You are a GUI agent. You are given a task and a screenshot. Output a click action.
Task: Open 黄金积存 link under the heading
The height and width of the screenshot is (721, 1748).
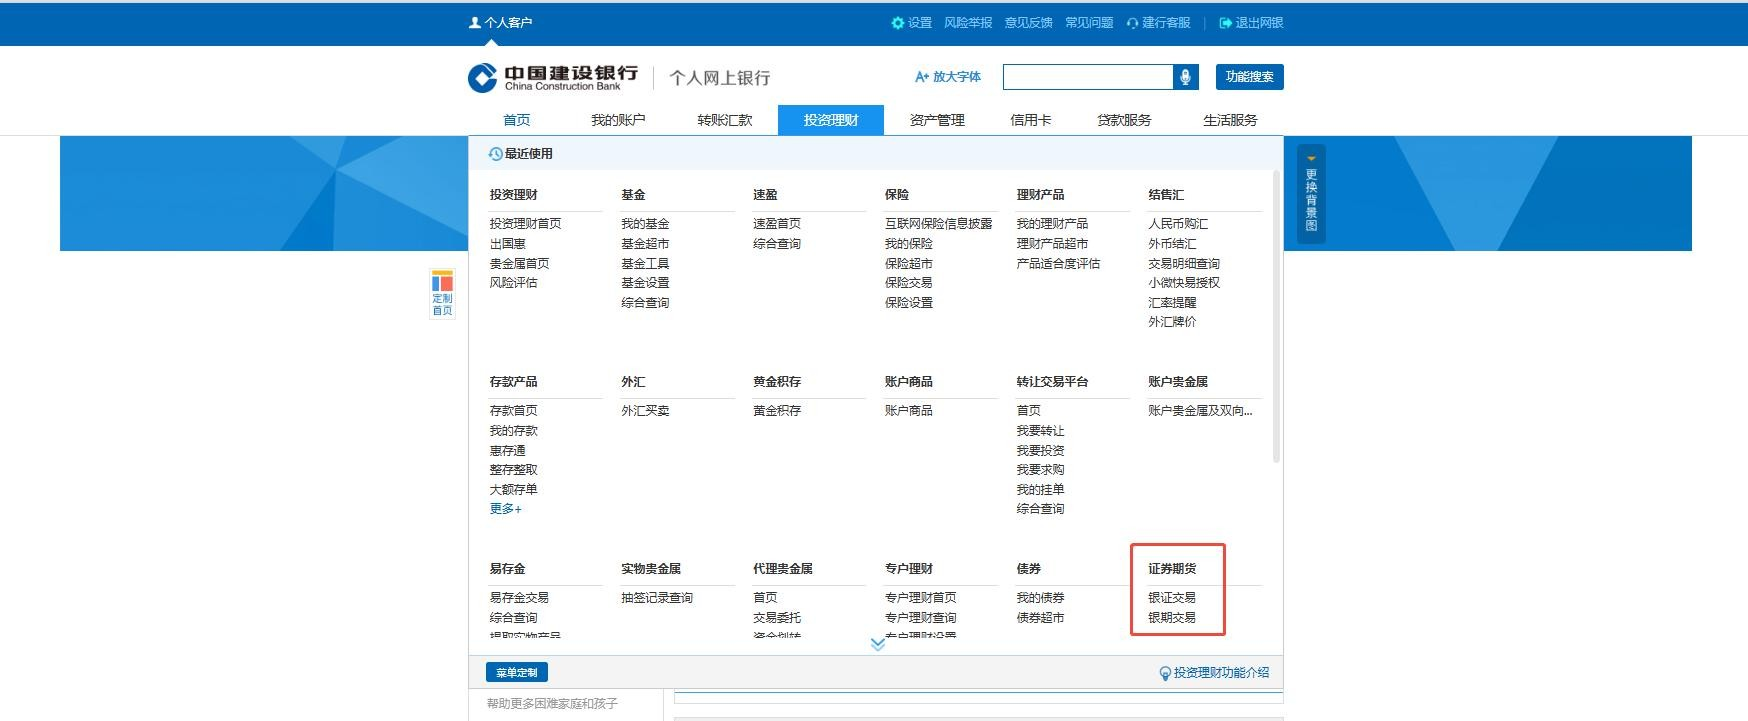777,411
